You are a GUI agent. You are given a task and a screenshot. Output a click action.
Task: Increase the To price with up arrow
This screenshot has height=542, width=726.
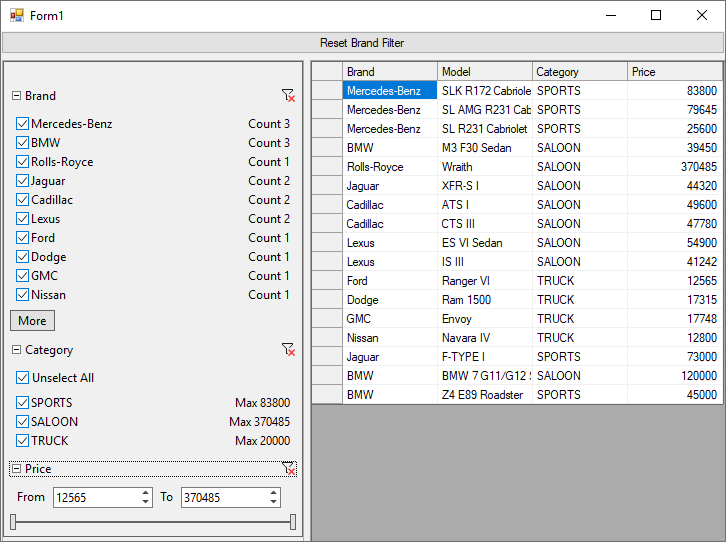click(x=274, y=493)
